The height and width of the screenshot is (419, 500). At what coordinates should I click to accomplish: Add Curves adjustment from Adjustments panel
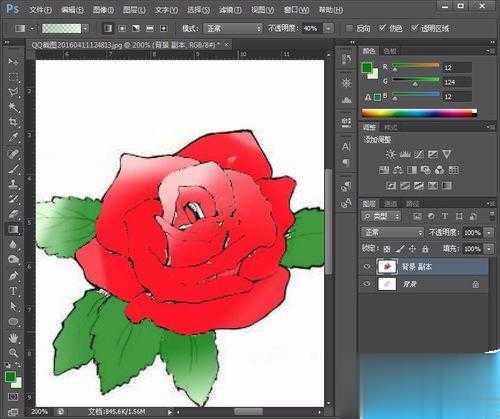point(419,154)
